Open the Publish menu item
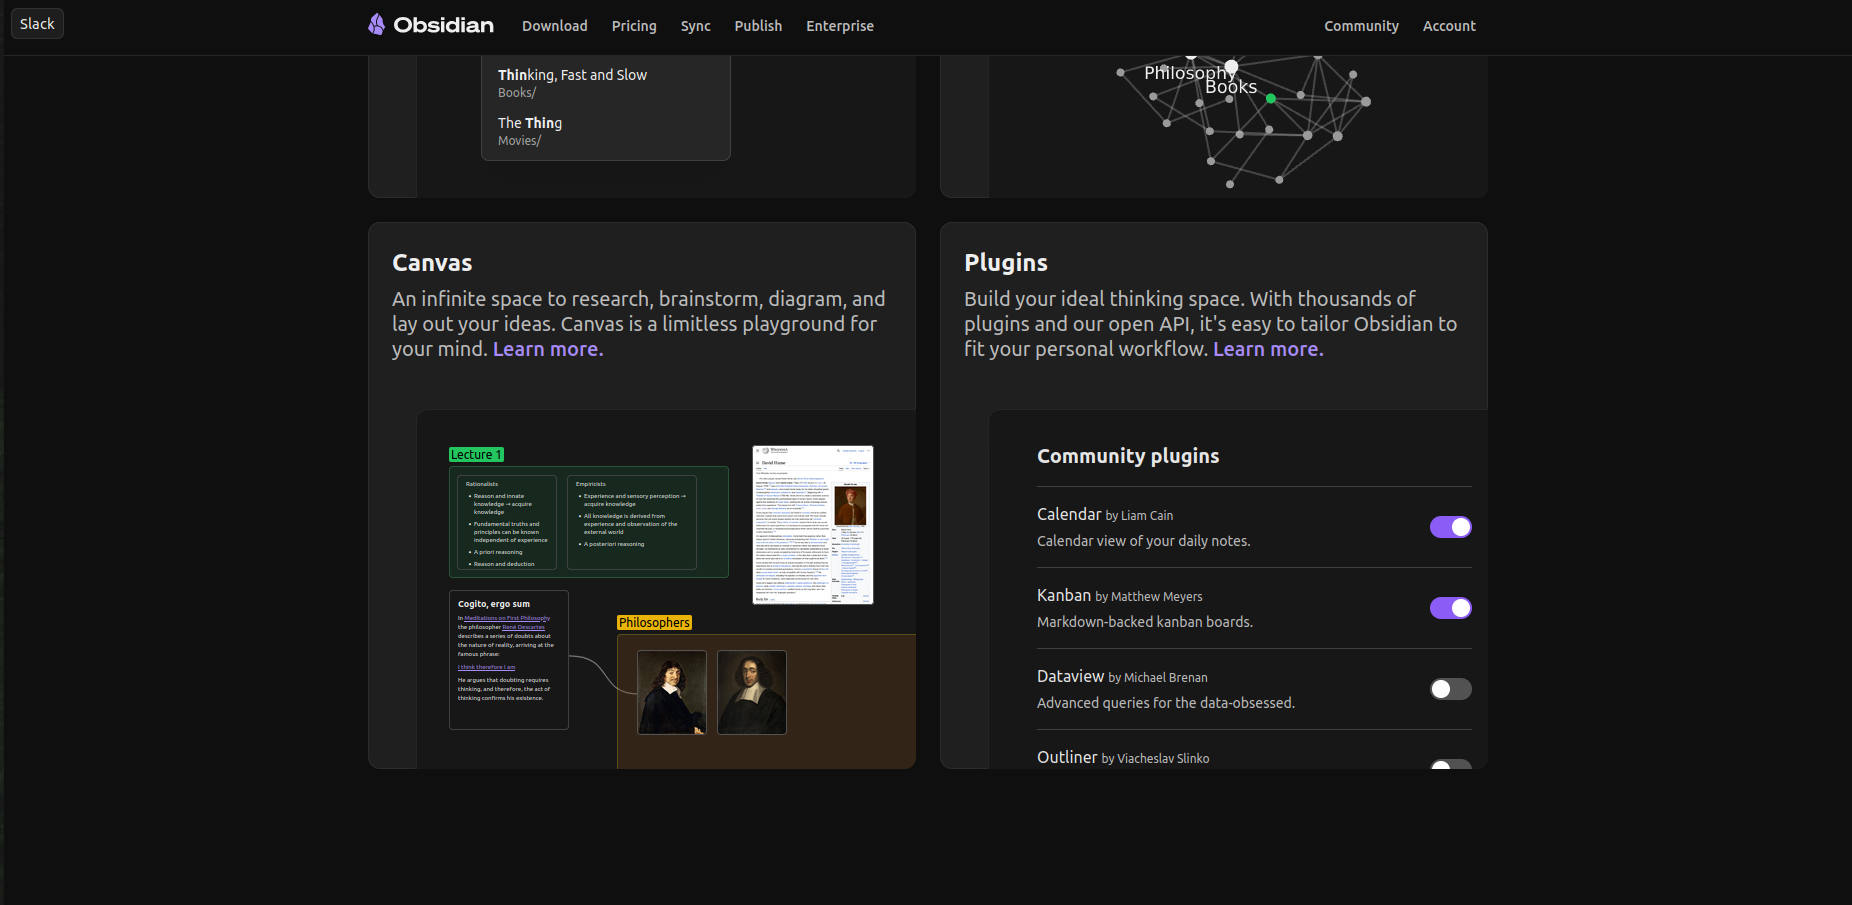 (758, 26)
